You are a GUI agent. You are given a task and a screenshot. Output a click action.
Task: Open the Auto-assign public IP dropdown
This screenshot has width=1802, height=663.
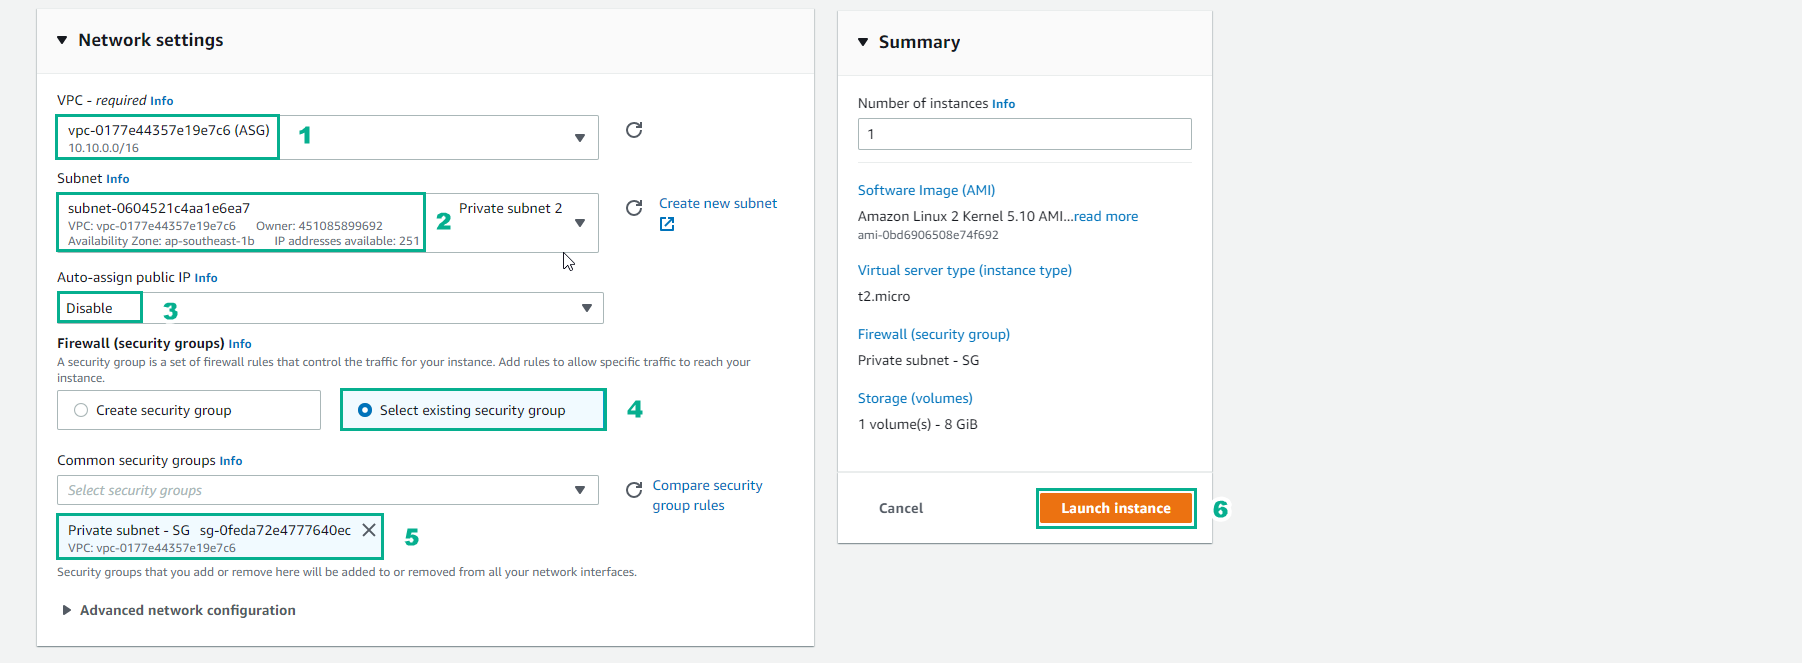point(330,308)
